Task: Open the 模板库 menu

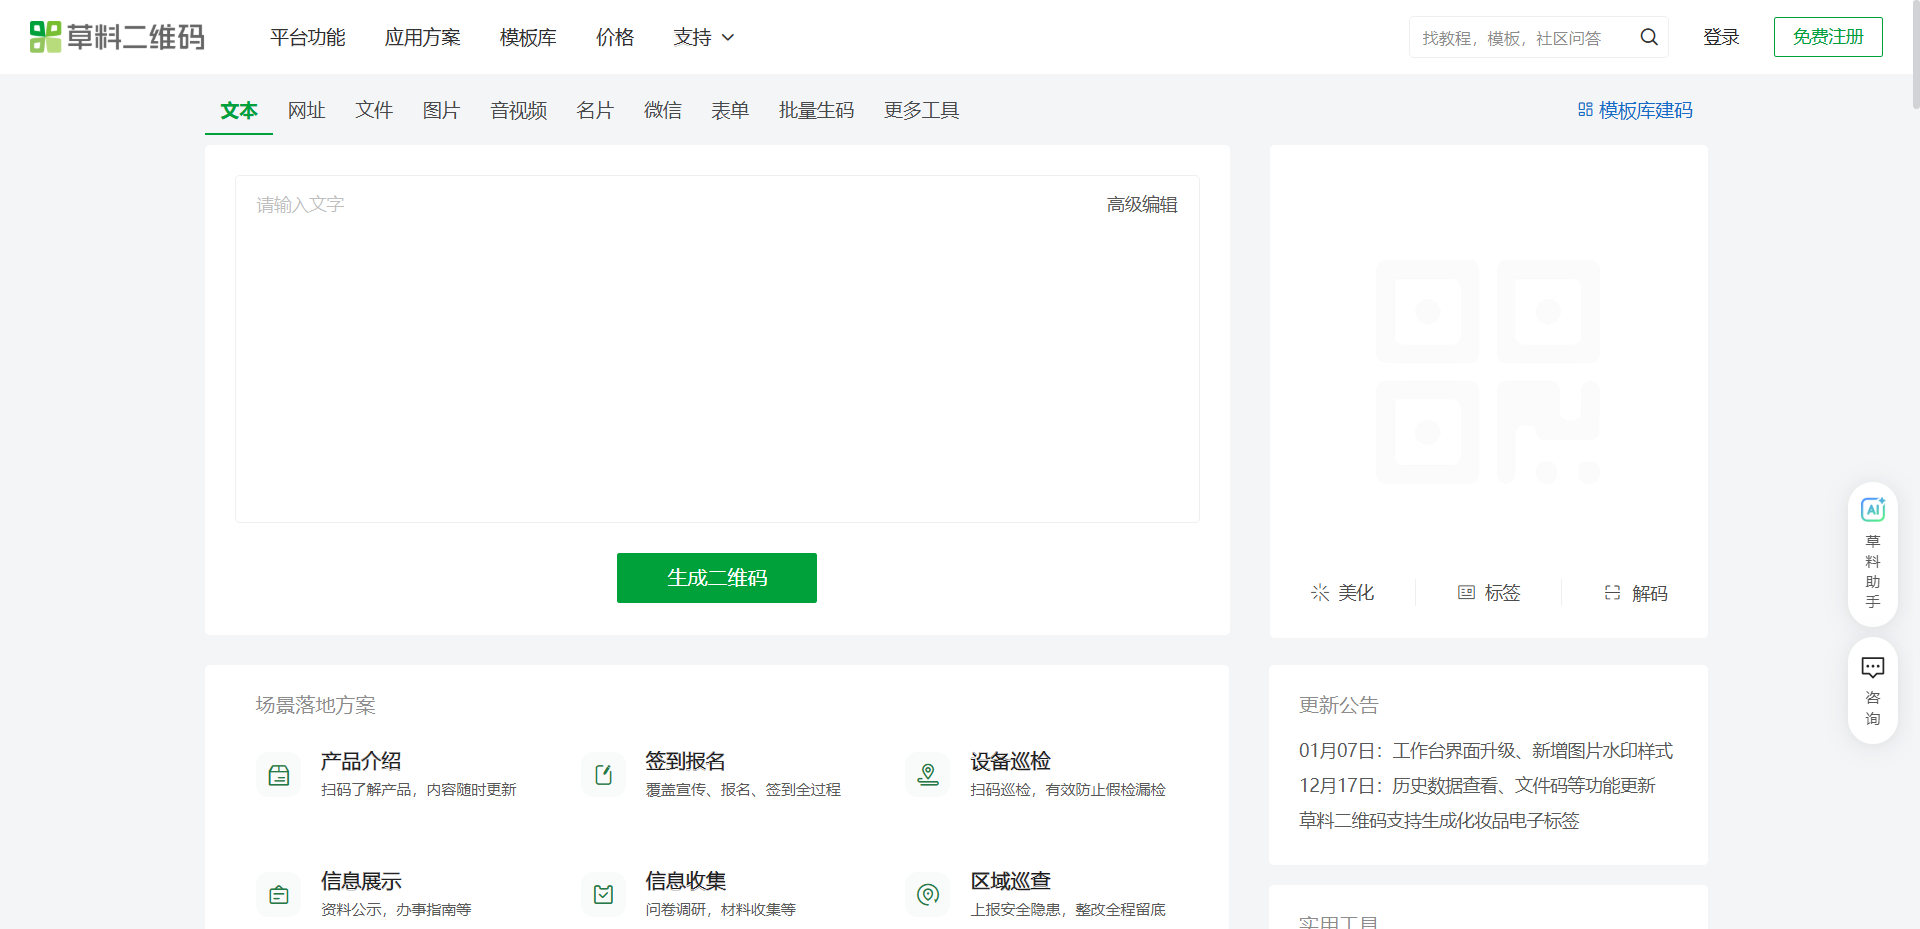Action: (527, 37)
